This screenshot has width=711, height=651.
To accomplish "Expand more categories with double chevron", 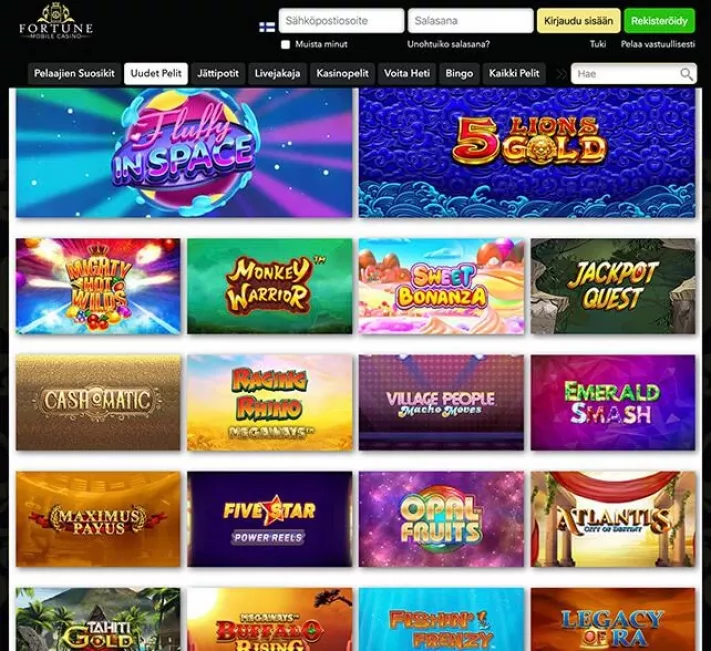I will [561, 74].
